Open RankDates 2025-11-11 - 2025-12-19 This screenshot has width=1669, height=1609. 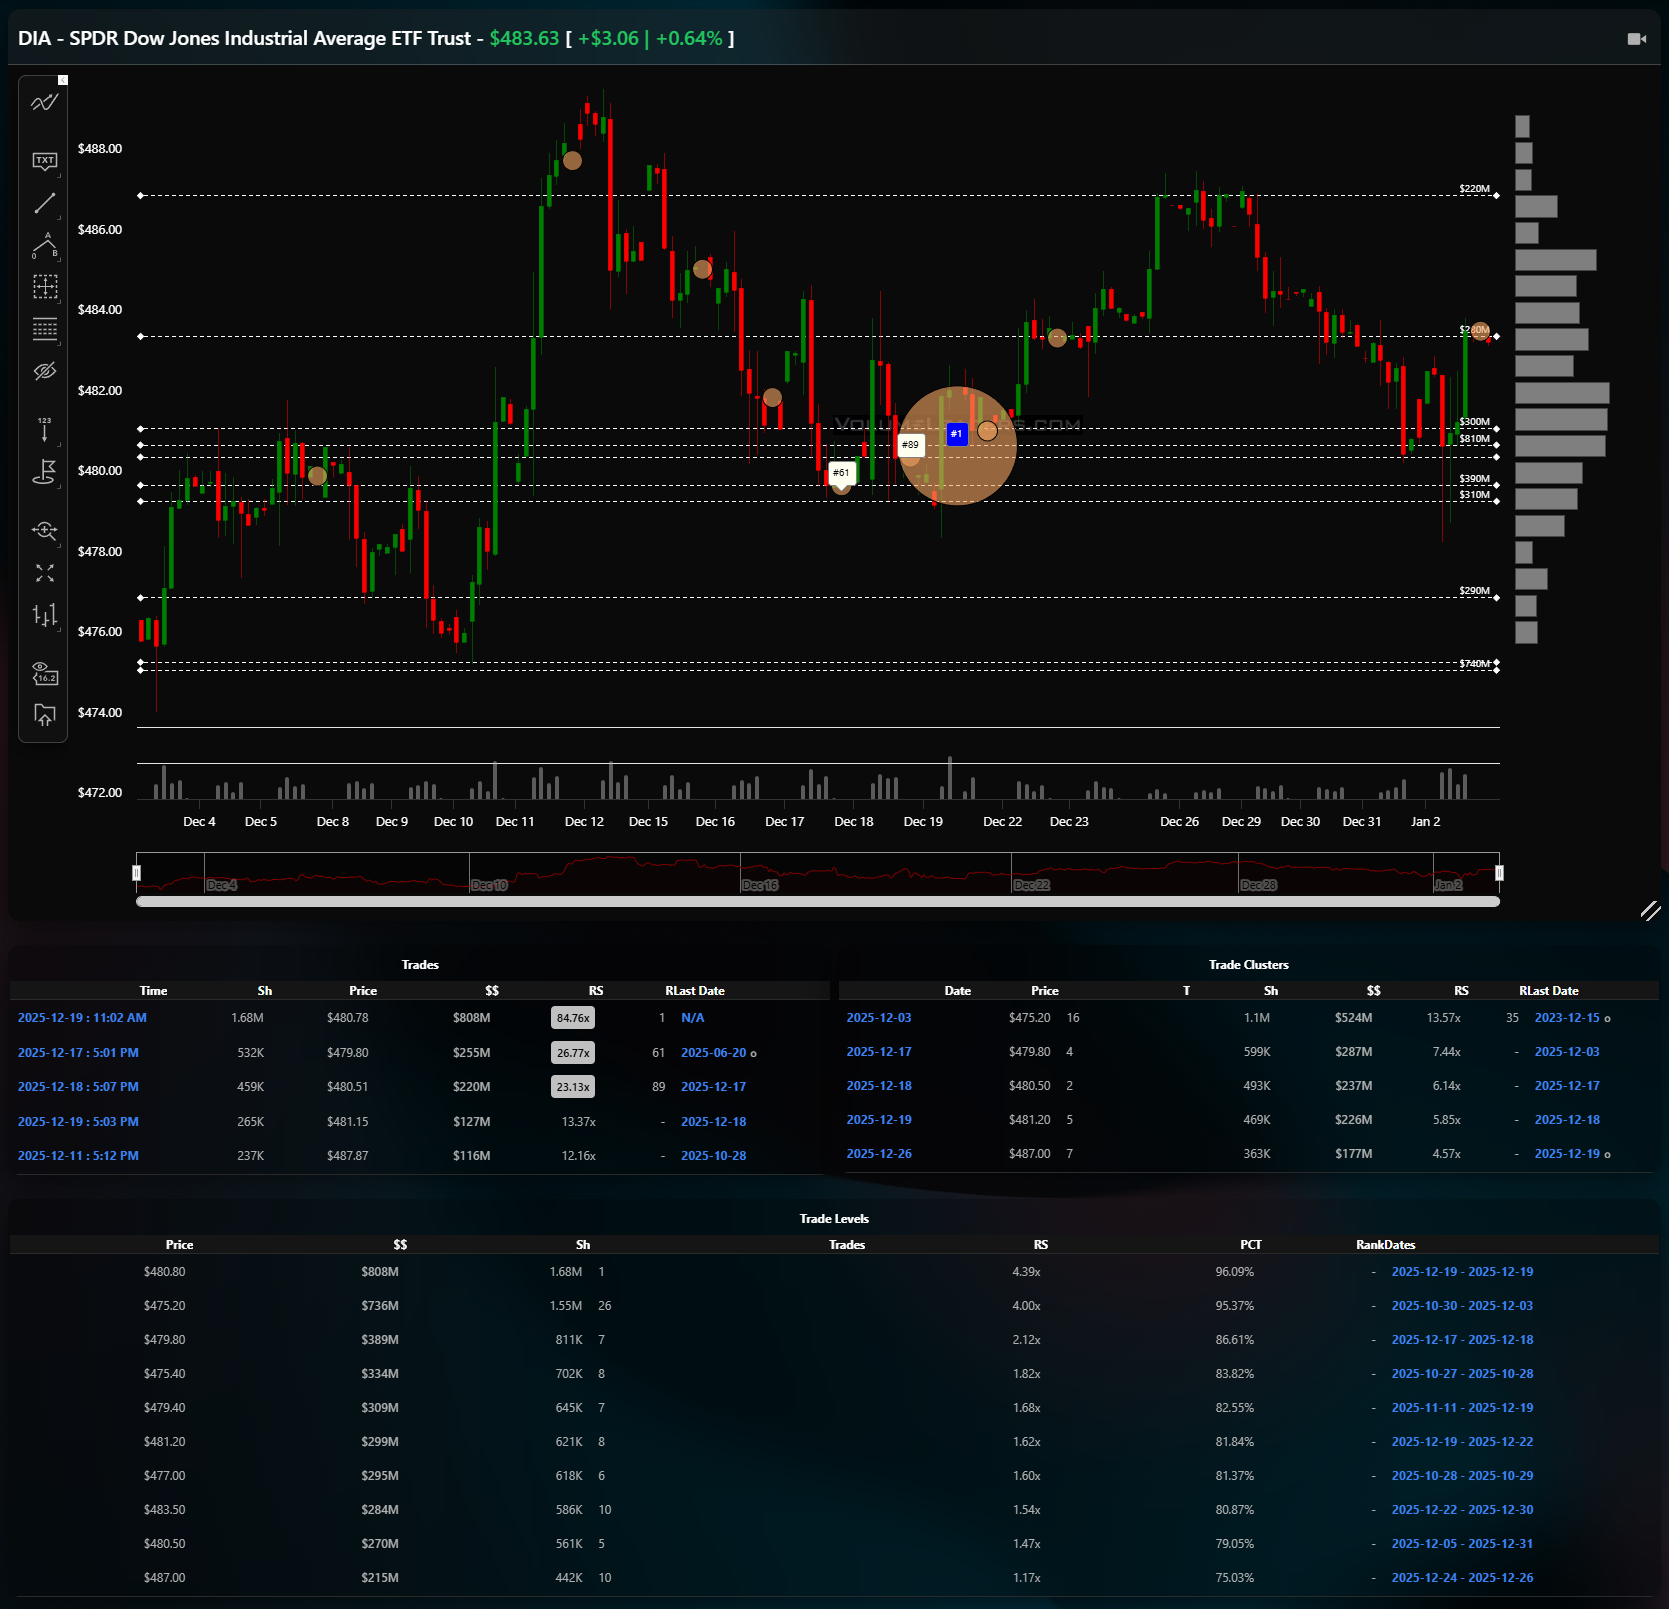pyautogui.click(x=1462, y=1408)
